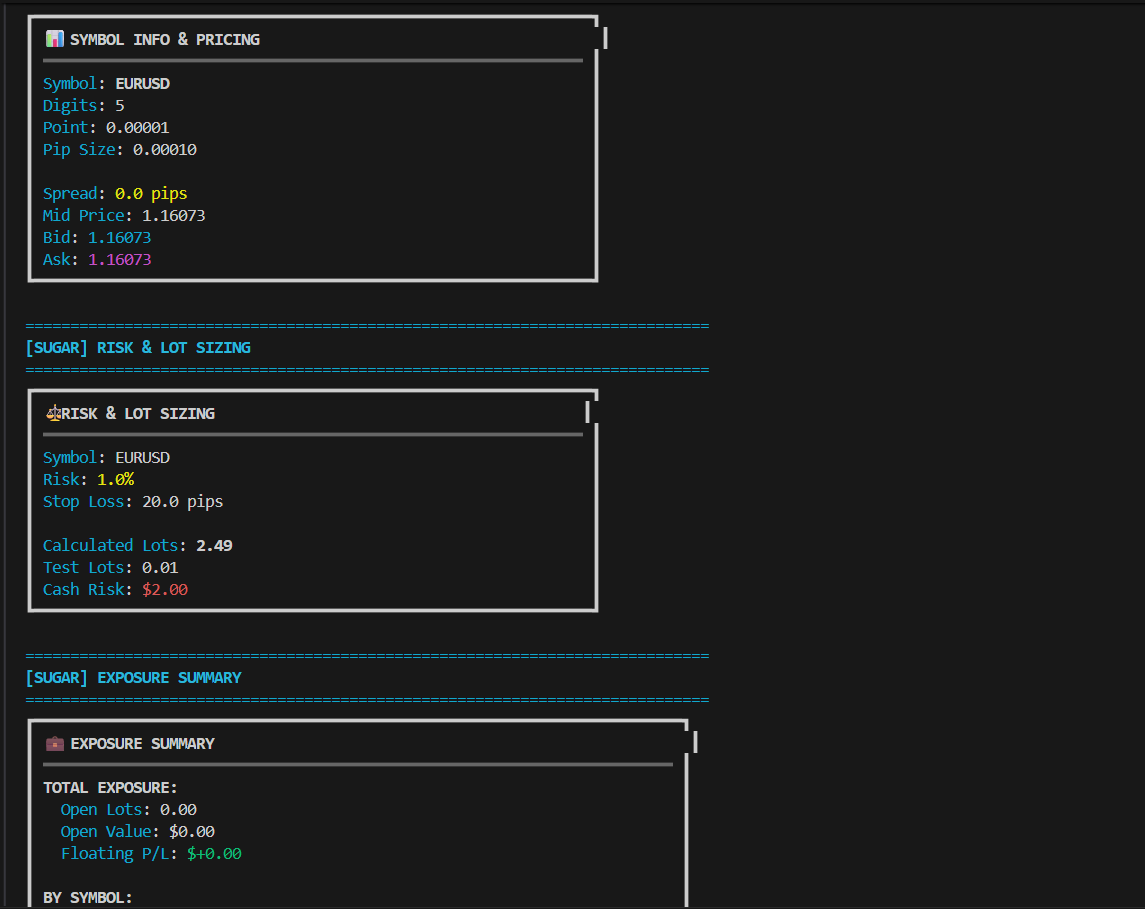Click the magenta Ask price value
This screenshot has width=1145, height=909.
tap(119, 259)
